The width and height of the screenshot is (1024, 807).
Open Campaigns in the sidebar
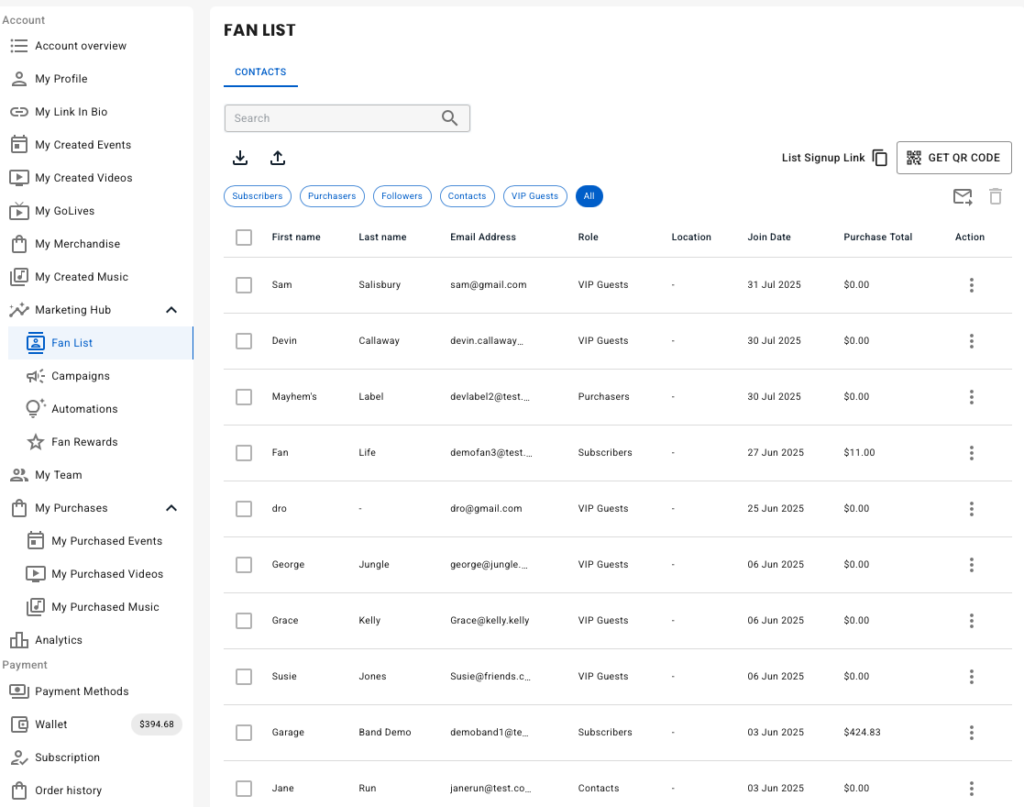[80, 376]
